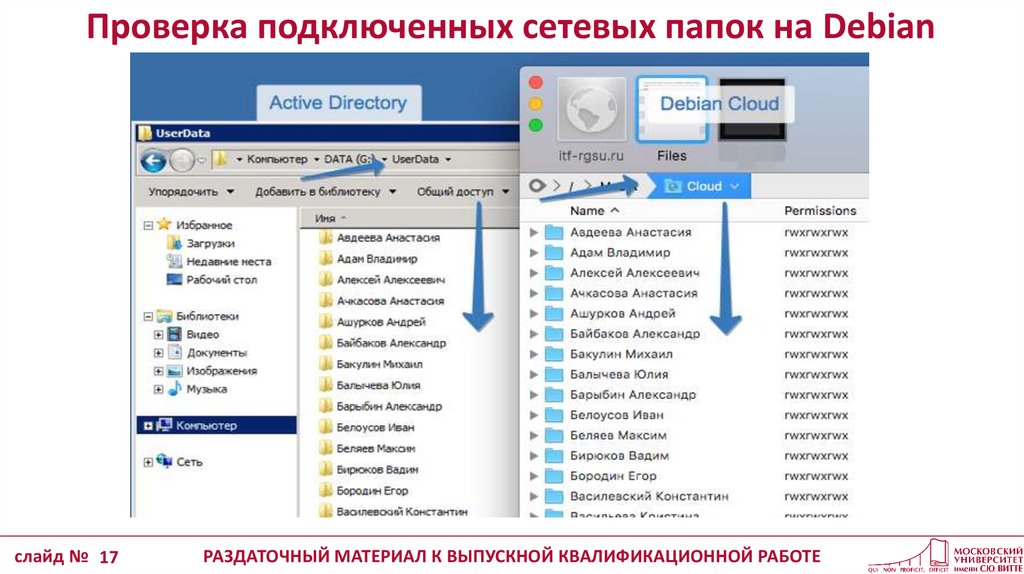Click the green maximize button on Mac window

point(536,126)
